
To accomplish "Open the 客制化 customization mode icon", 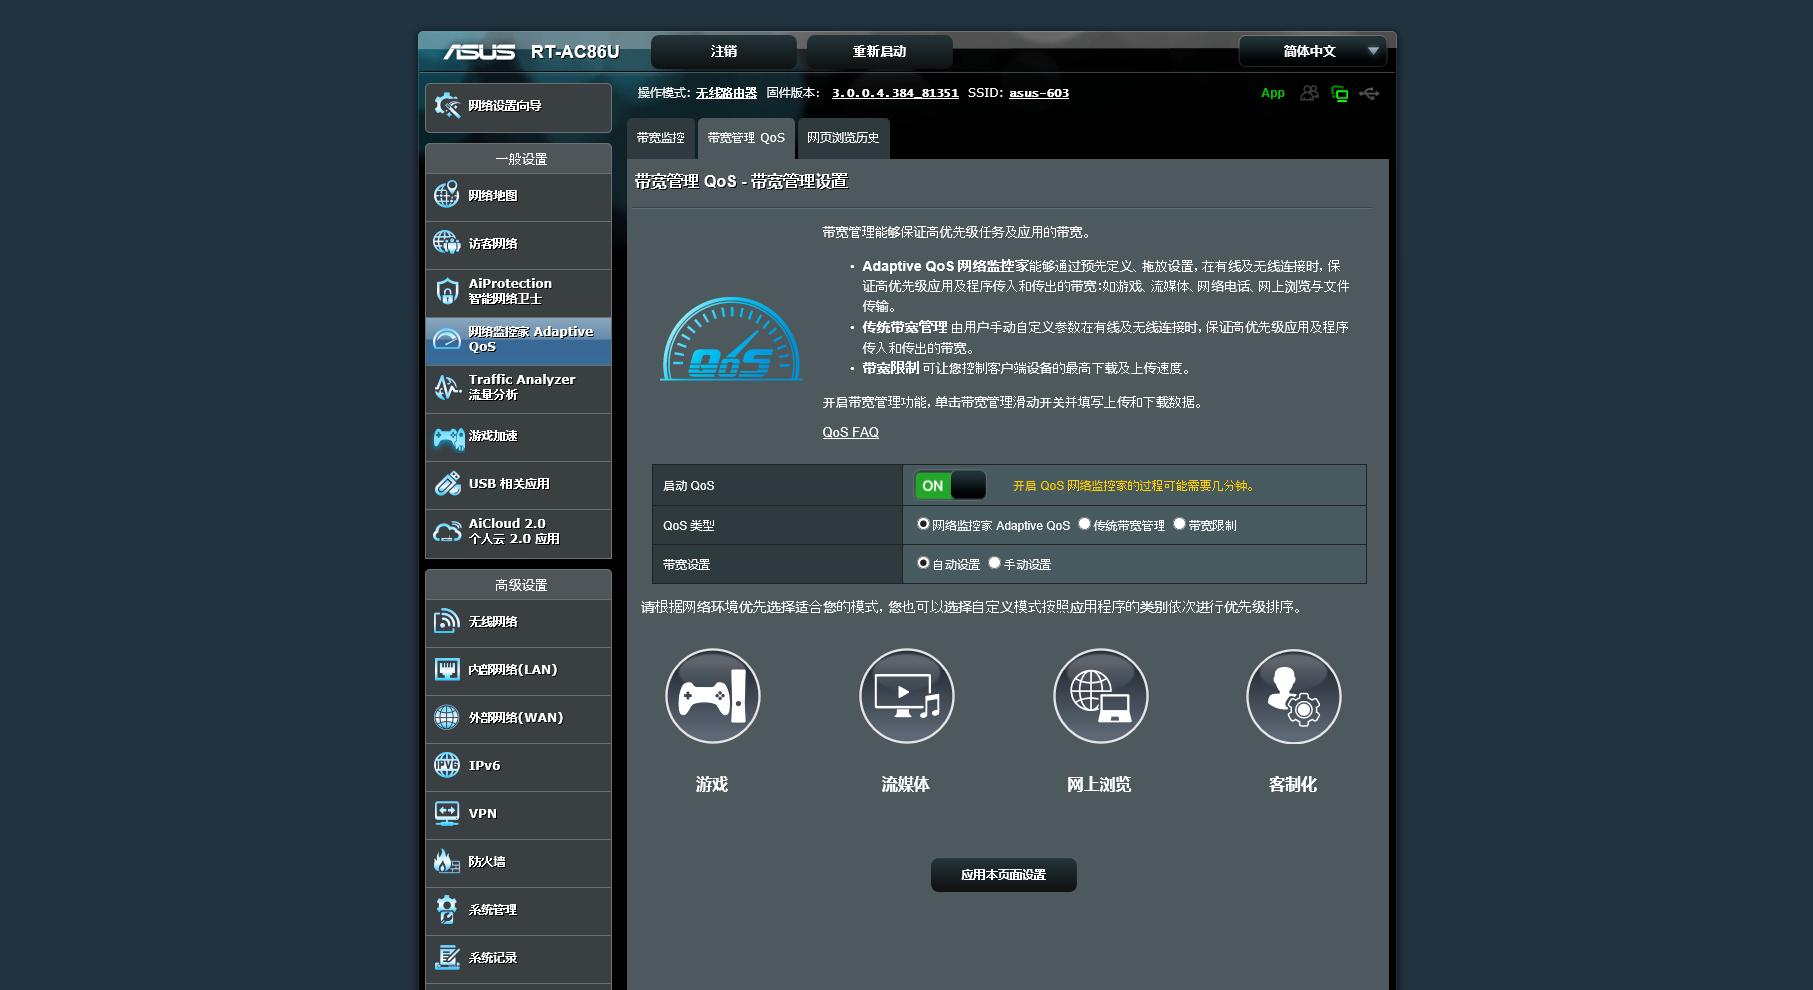I will (x=1293, y=696).
